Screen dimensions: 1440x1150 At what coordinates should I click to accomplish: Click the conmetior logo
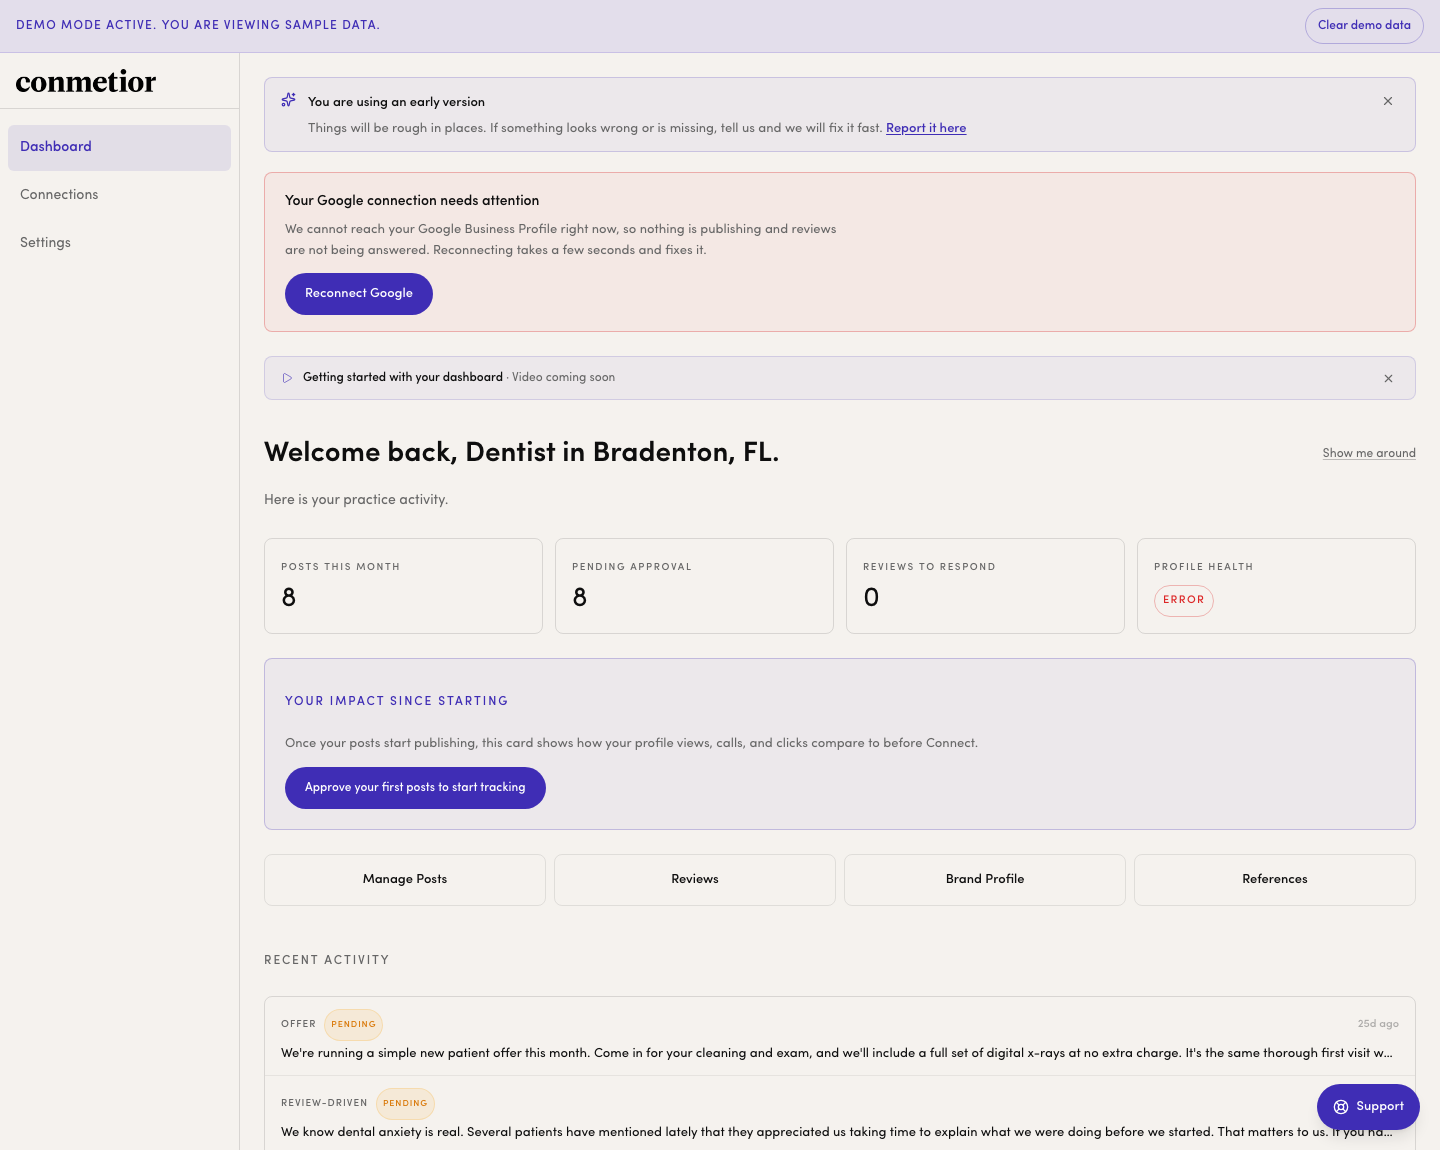pos(86,81)
